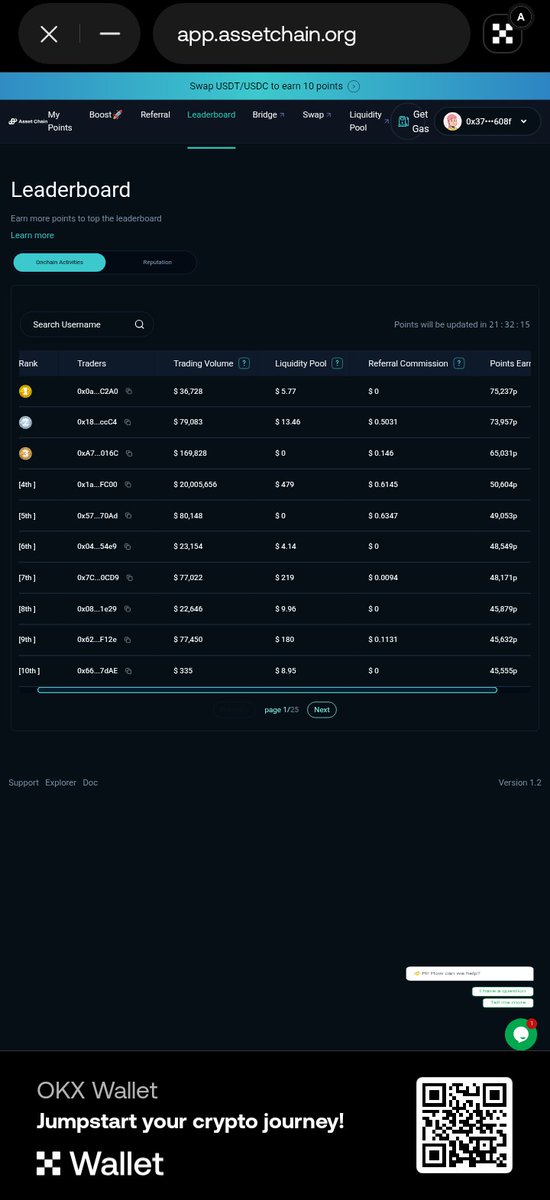This screenshot has height=1200, width=550.
Task: Click the Support footer link
Action: pos(24,782)
